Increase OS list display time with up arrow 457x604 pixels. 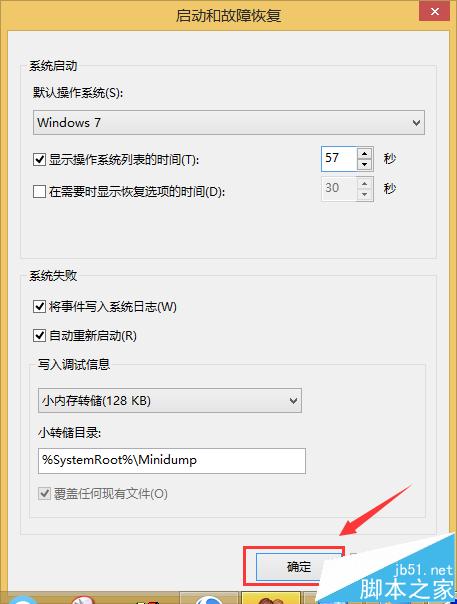coord(364,153)
